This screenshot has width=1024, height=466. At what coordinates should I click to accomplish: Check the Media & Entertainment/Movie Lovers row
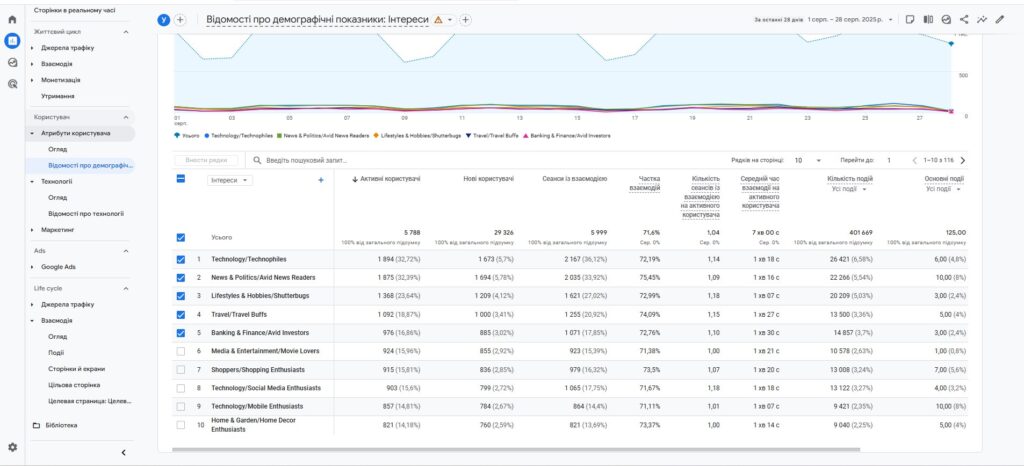180,351
